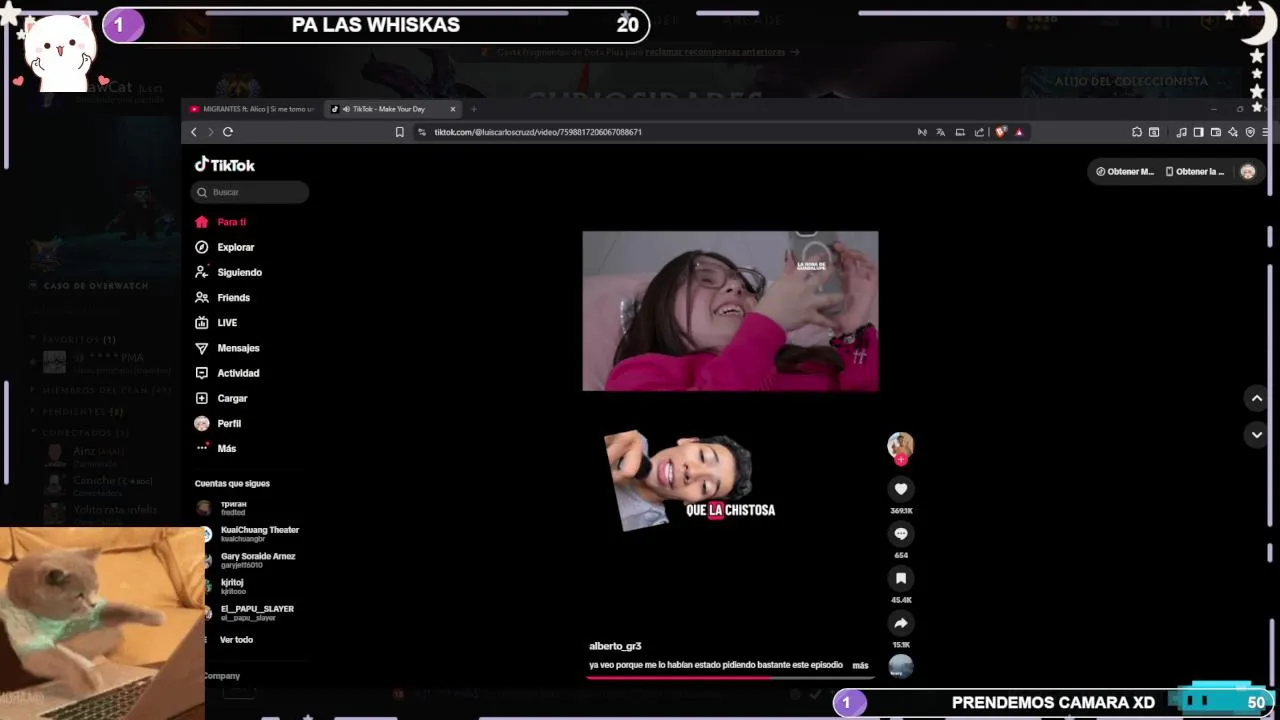Expand caption with más link
This screenshot has height=720, width=1280.
tap(860, 665)
